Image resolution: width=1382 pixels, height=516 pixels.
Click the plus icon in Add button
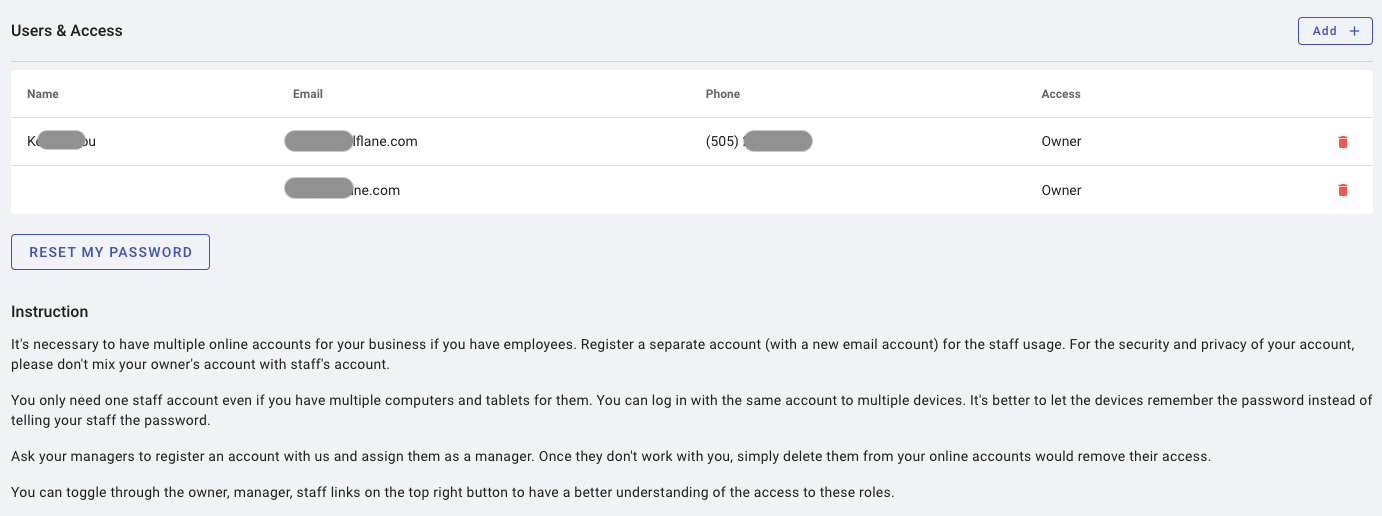click(x=1355, y=31)
